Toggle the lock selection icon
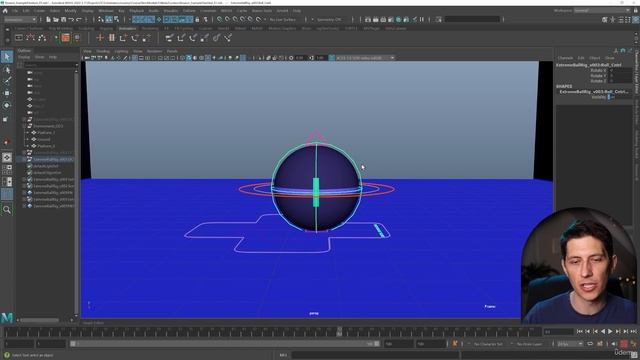This screenshot has width=640, height=360. tap(198, 19)
